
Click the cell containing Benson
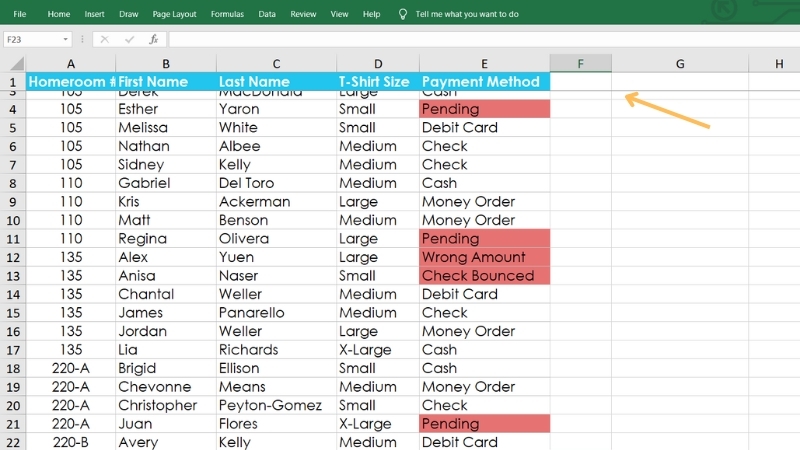tap(276, 220)
